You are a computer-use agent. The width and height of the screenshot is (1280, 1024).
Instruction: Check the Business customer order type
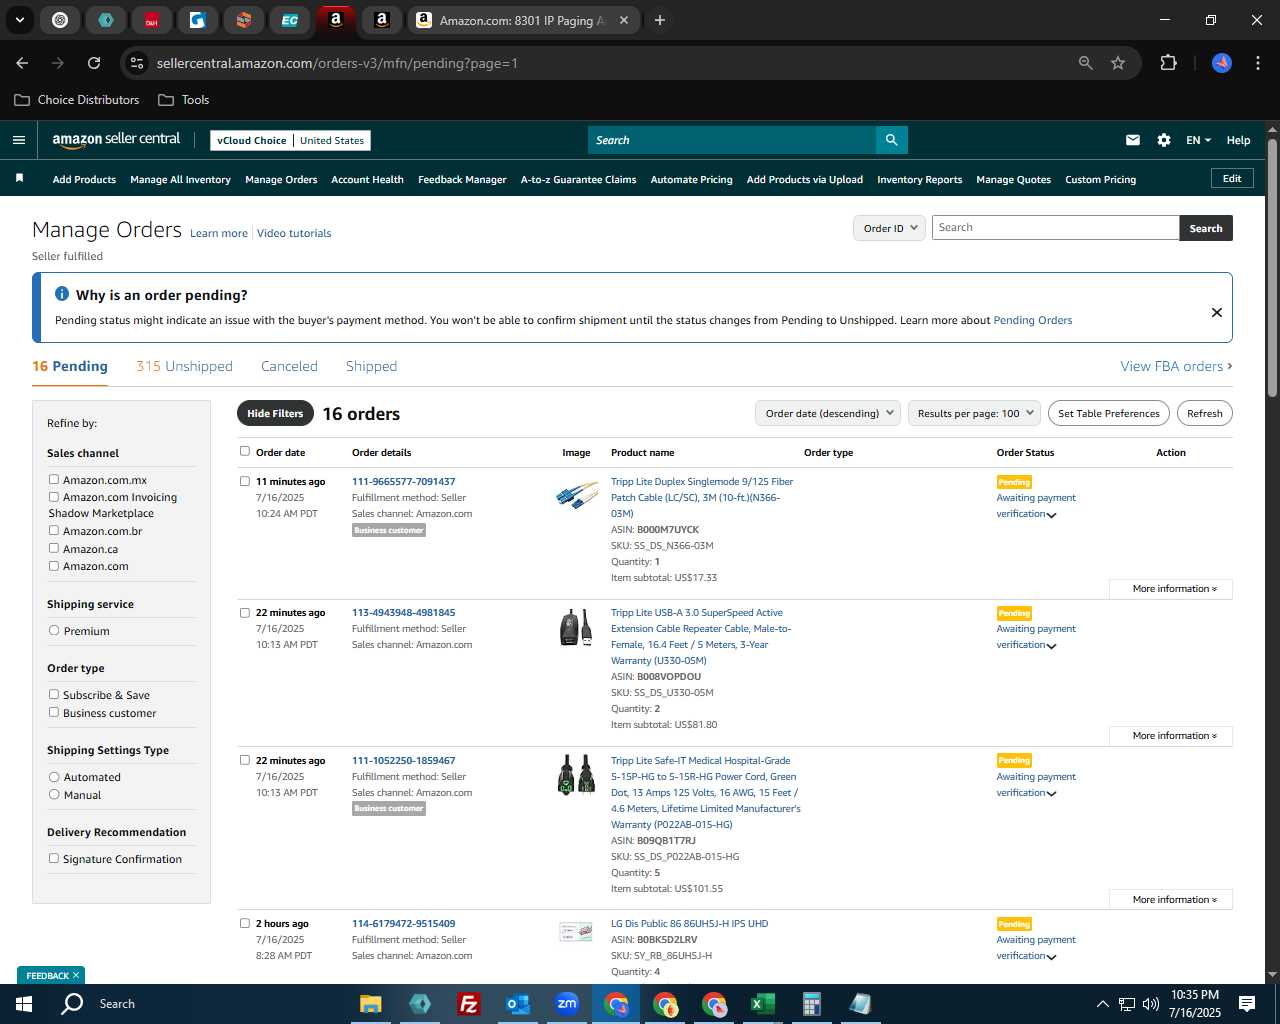coord(54,713)
